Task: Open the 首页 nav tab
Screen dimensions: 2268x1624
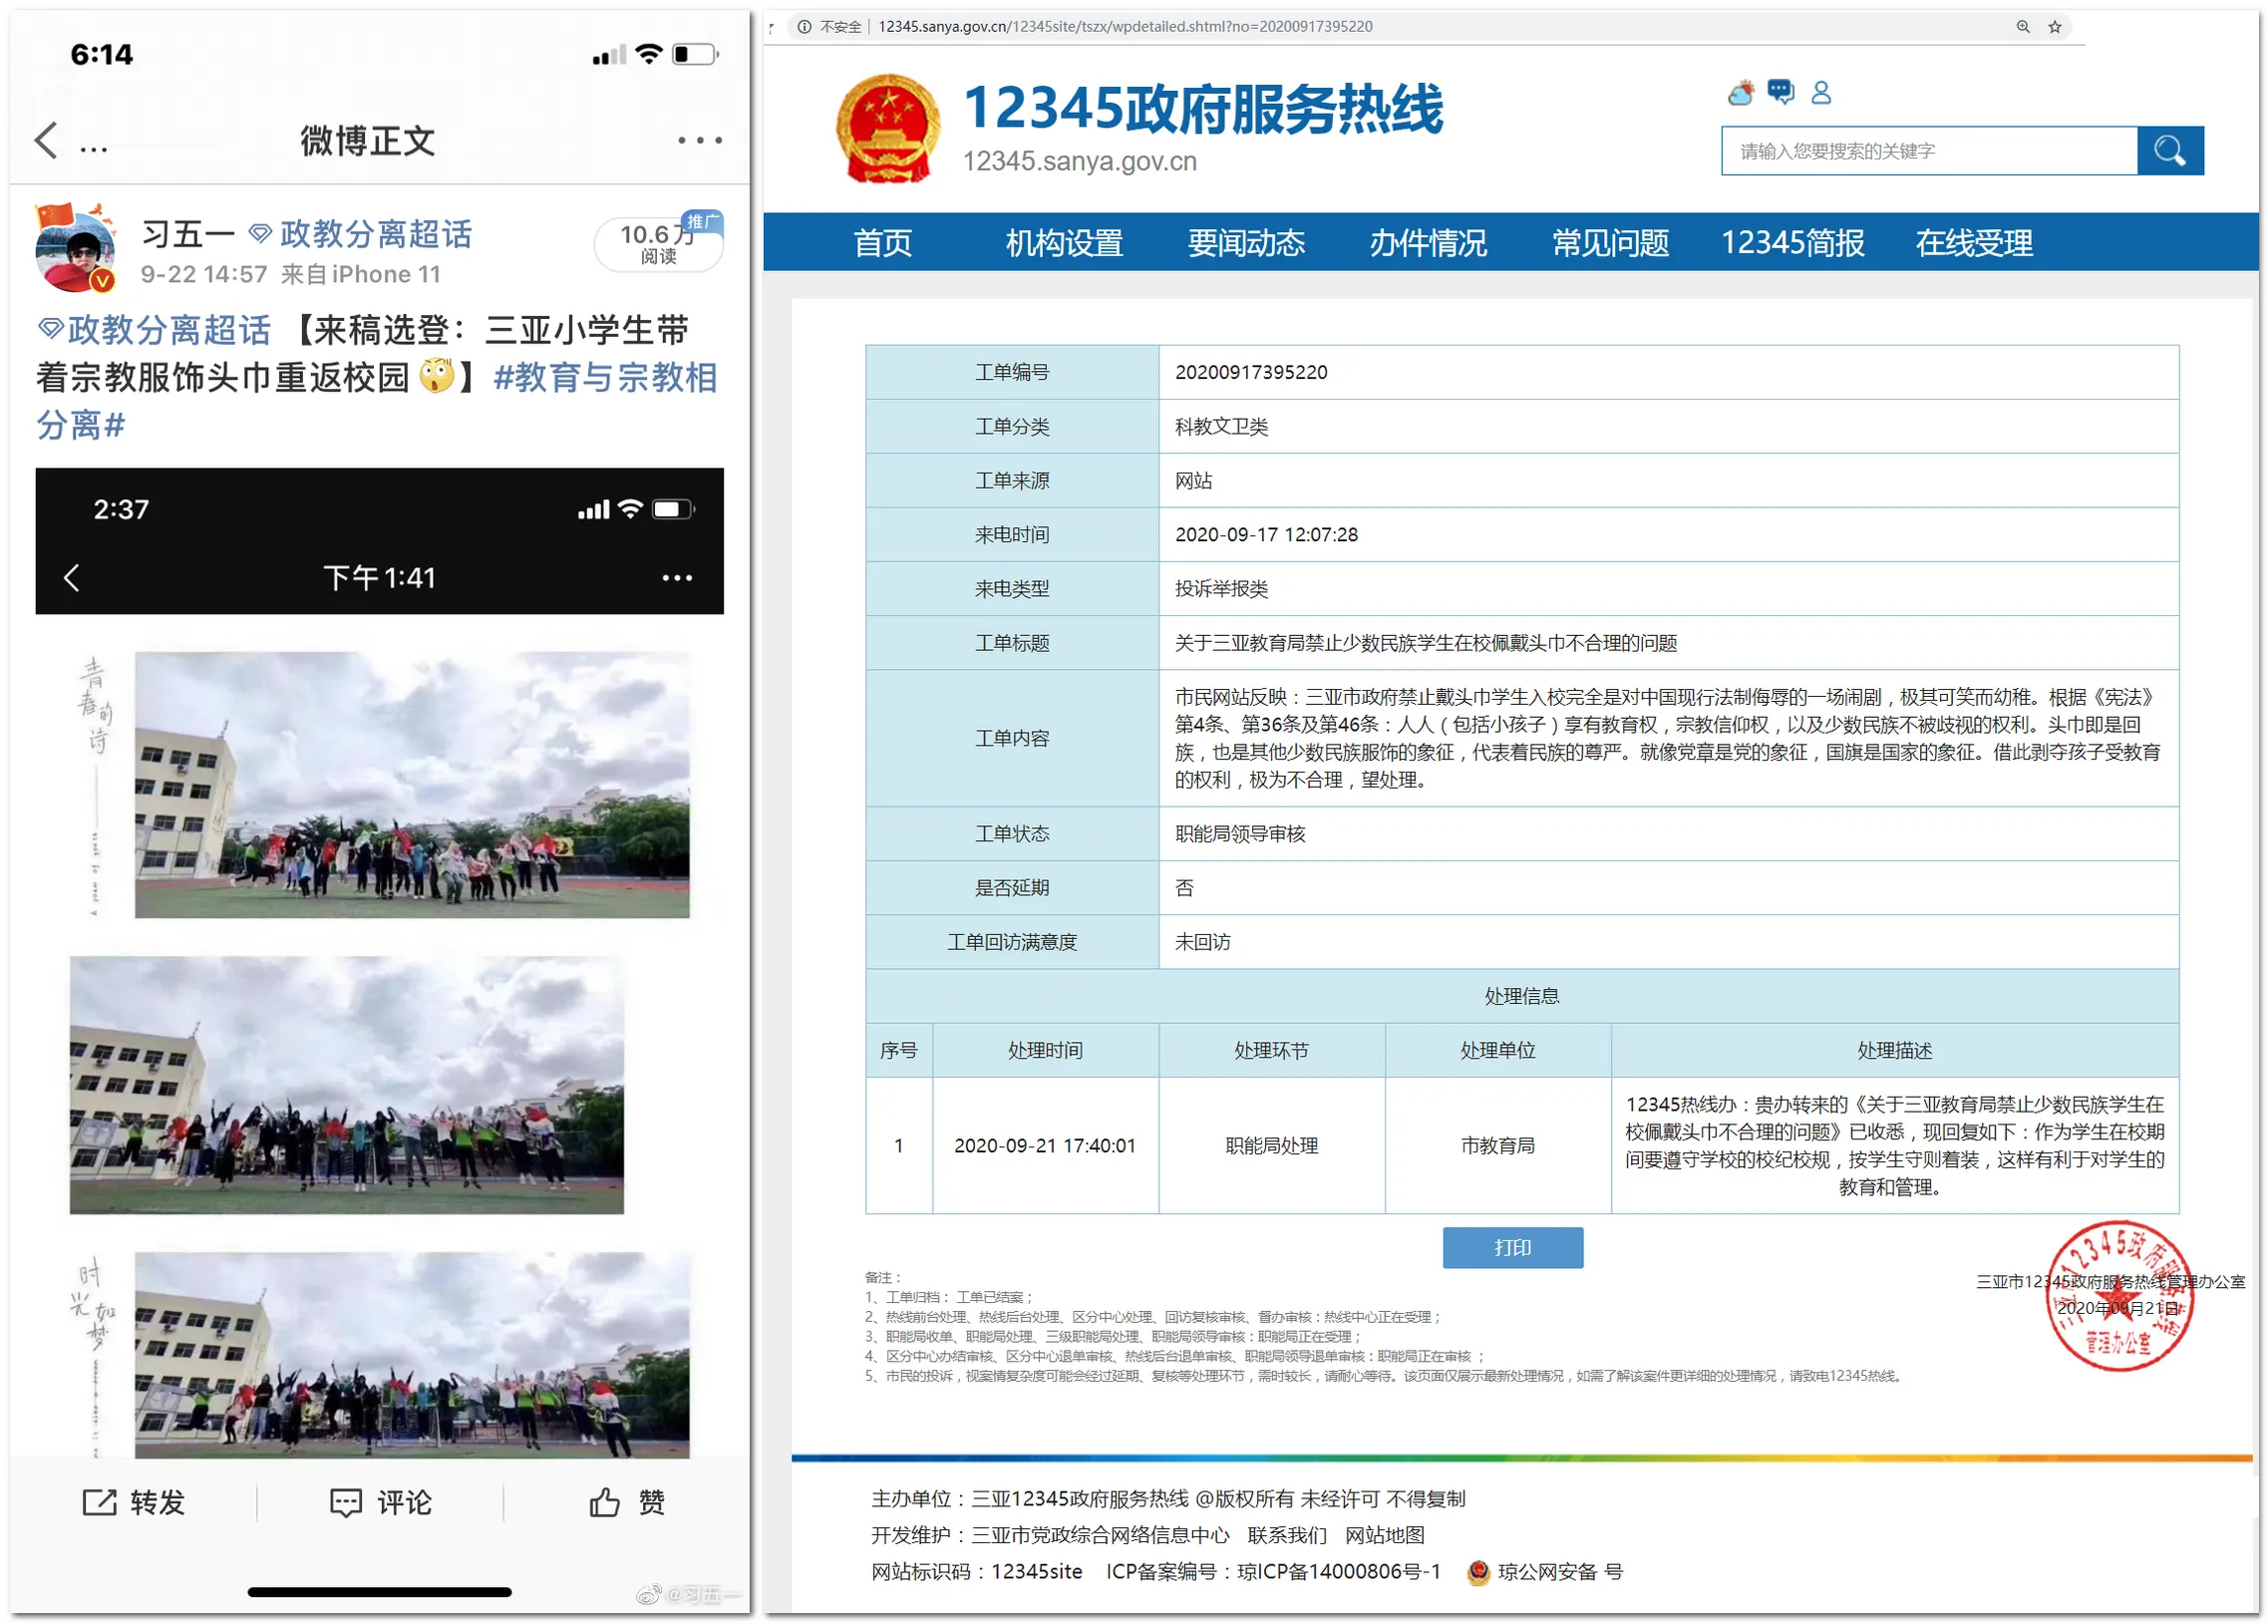Action: click(882, 242)
